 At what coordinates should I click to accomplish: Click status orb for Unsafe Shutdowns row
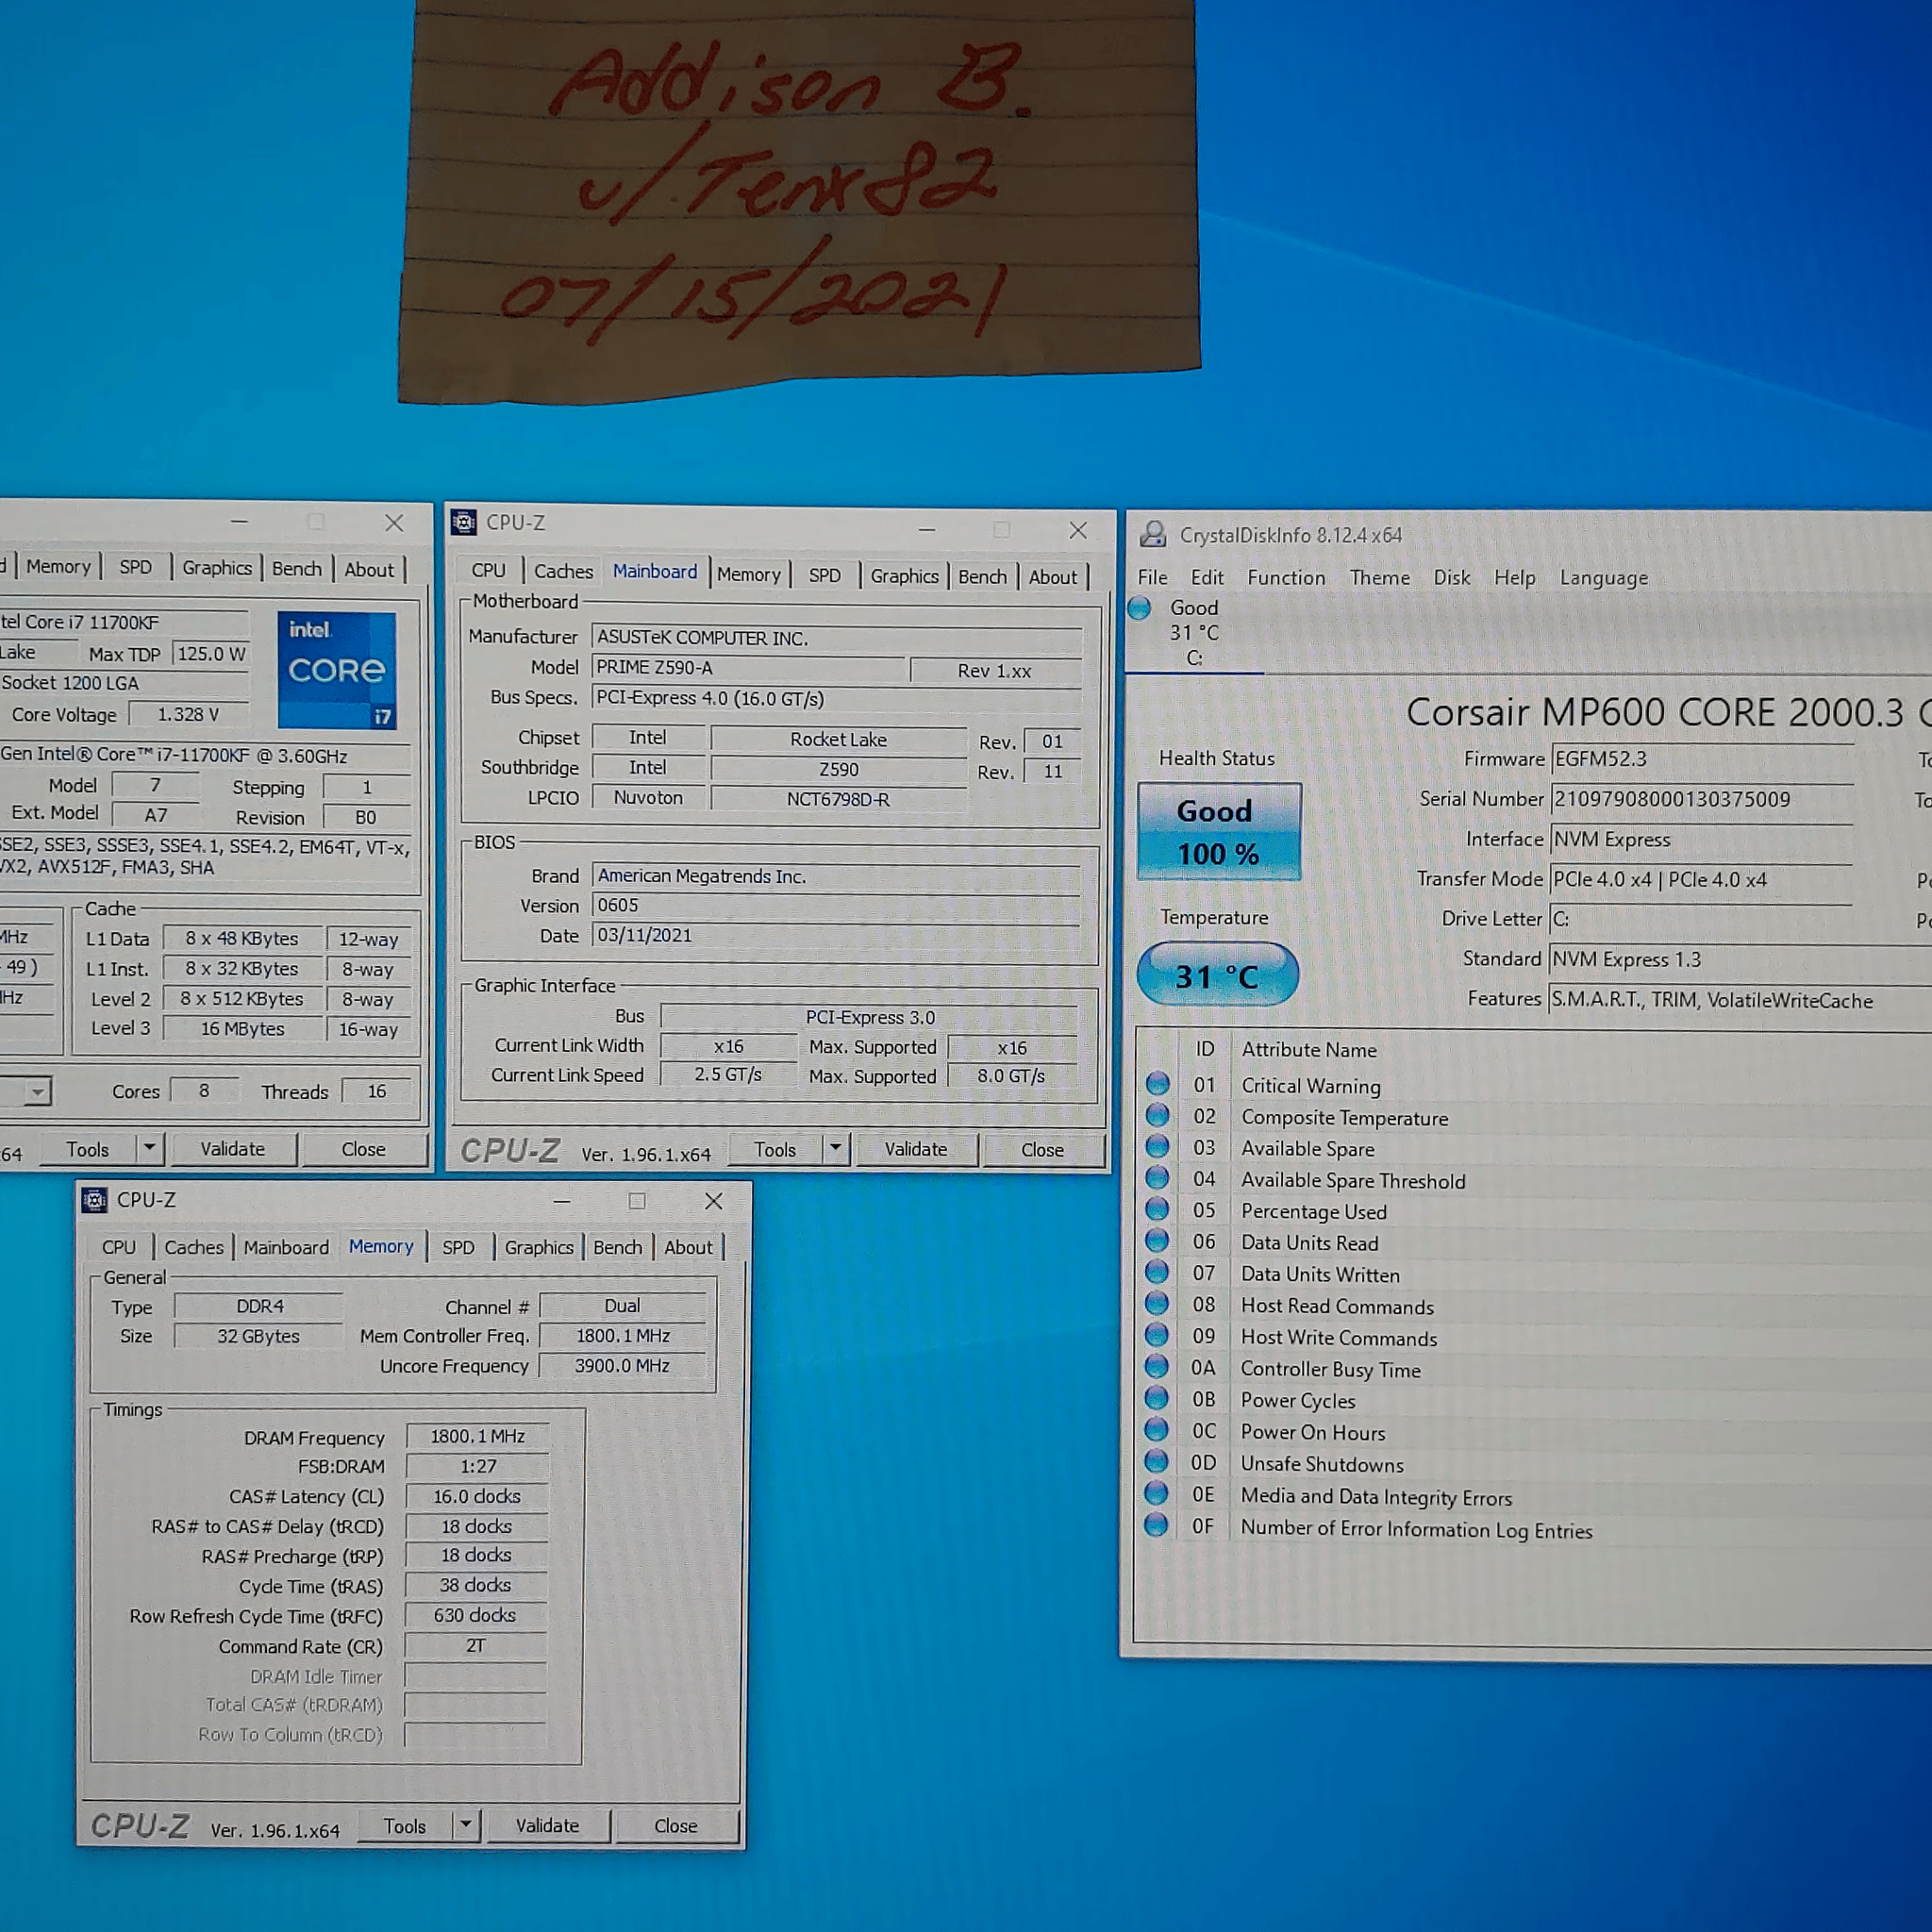1157,1462
